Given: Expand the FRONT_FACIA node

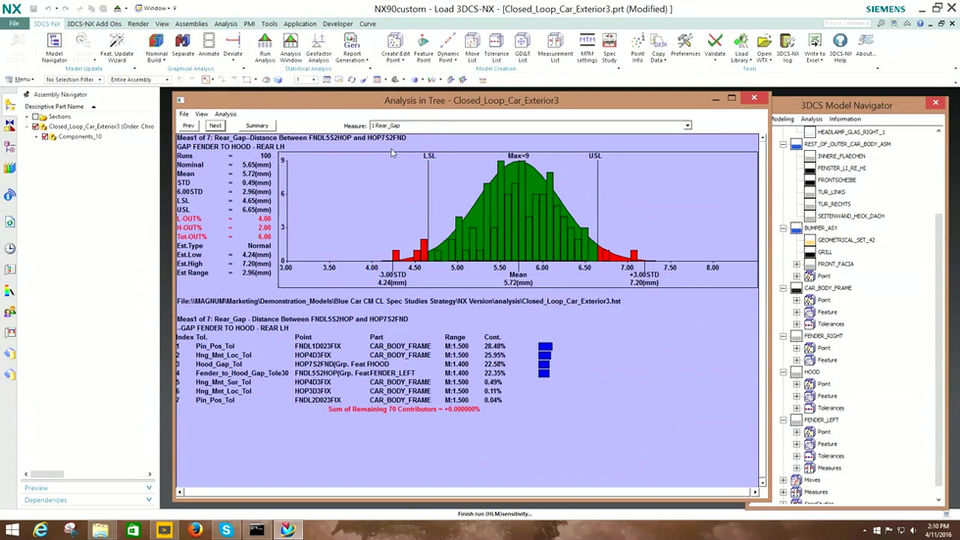Looking at the screenshot, I should pyautogui.click(x=797, y=264).
